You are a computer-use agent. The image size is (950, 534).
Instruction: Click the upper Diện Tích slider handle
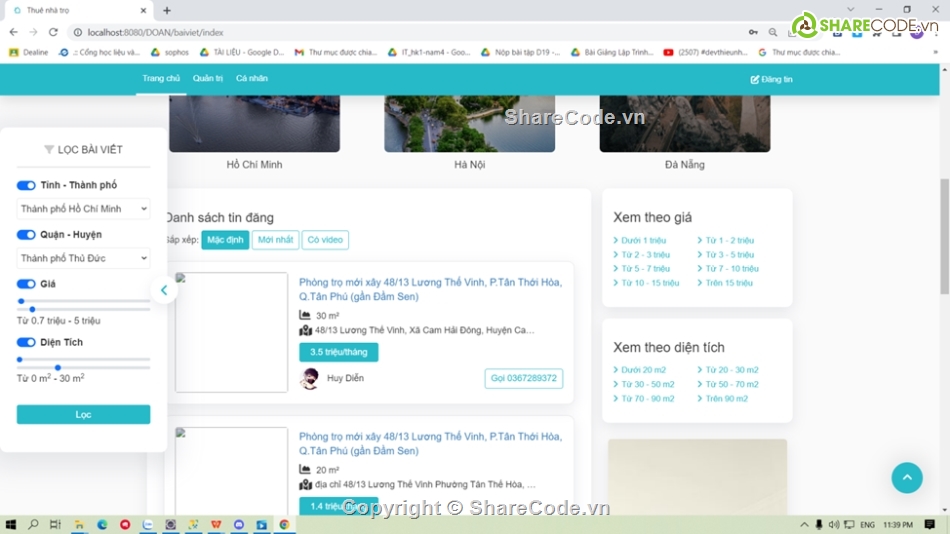tap(58, 368)
